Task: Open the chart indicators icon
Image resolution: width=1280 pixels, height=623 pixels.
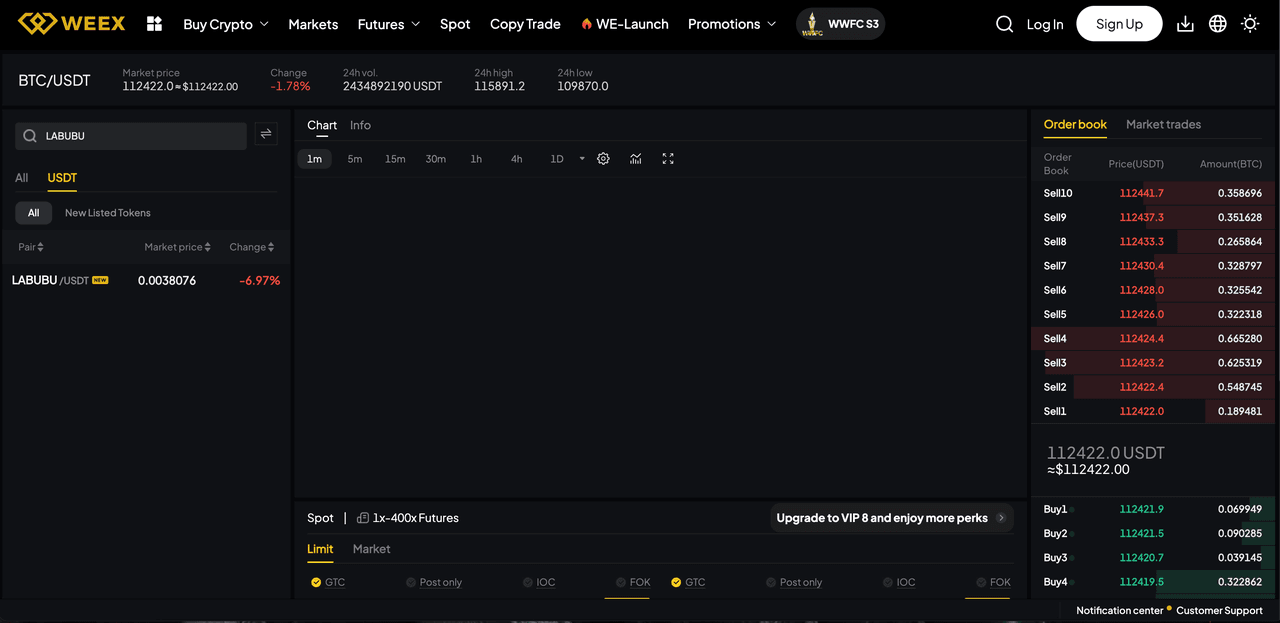Action: coord(636,159)
